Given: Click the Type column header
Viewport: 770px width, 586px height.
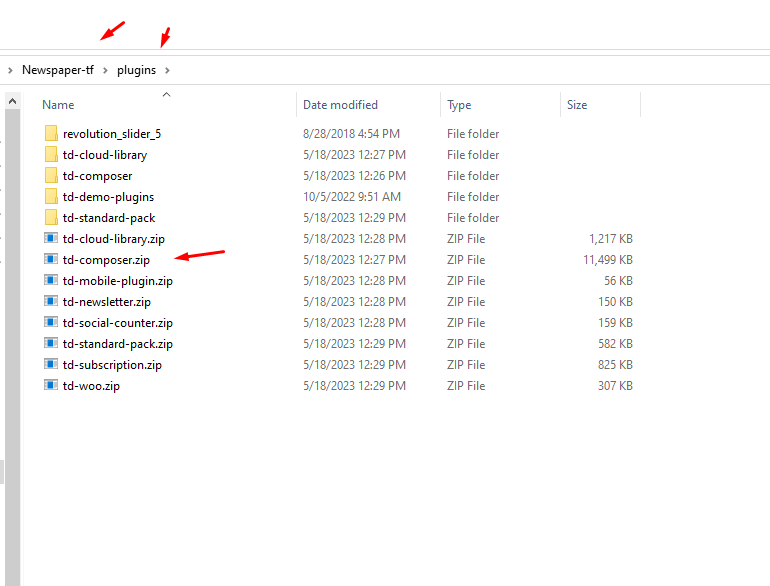Looking at the screenshot, I should (459, 105).
